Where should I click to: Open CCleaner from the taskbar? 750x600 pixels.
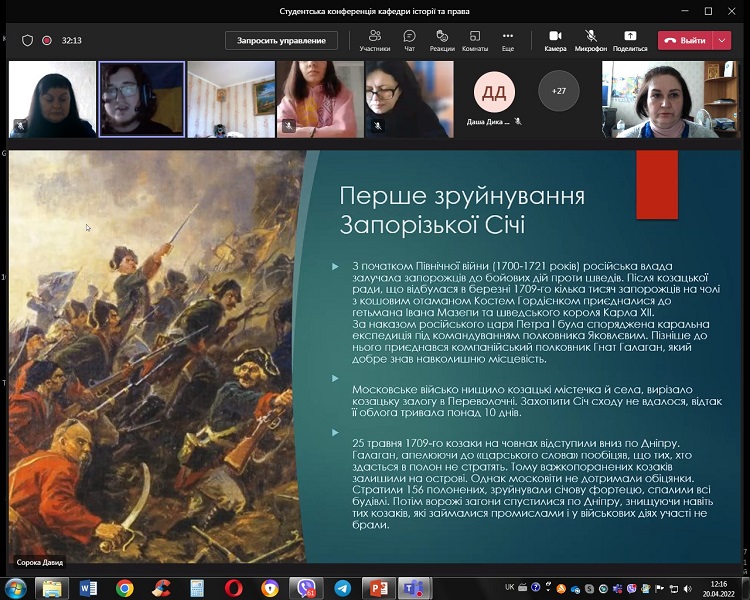pyautogui.click(x=161, y=588)
